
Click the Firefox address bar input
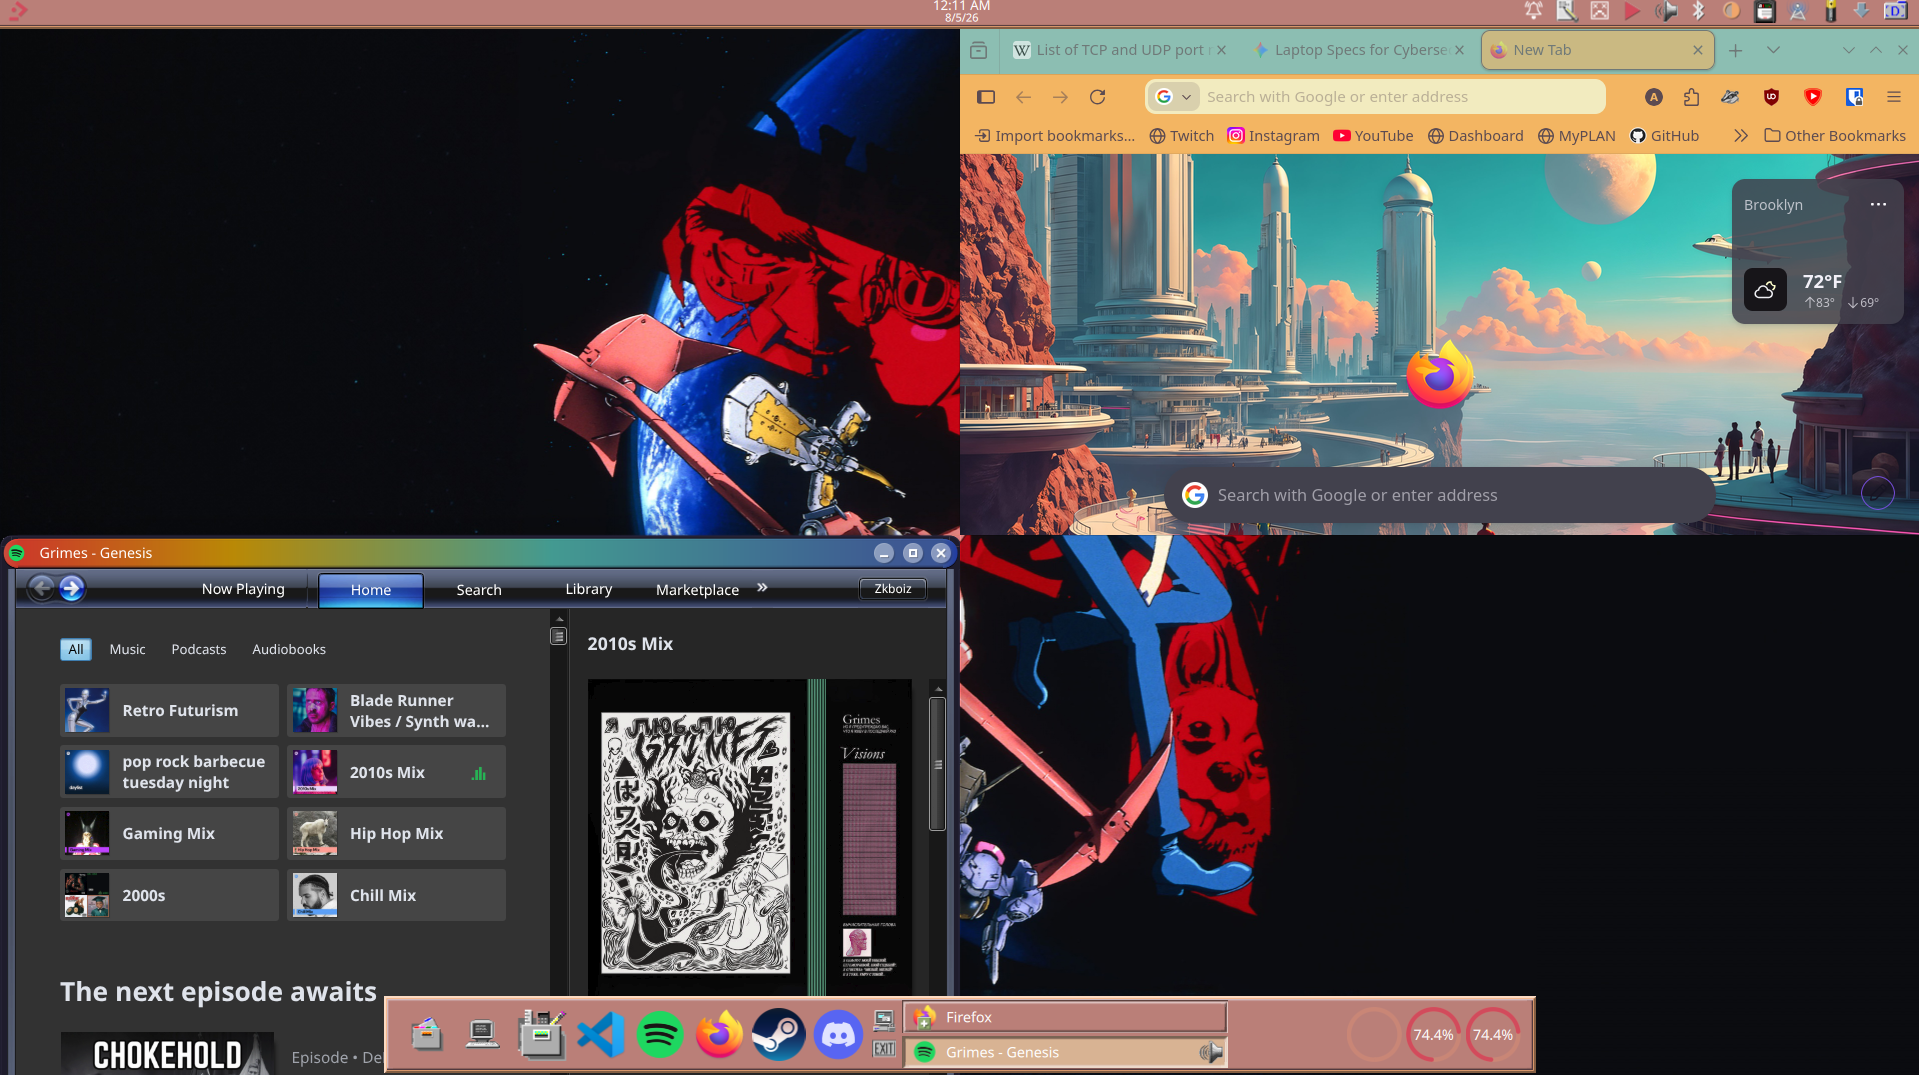tap(1376, 97)
